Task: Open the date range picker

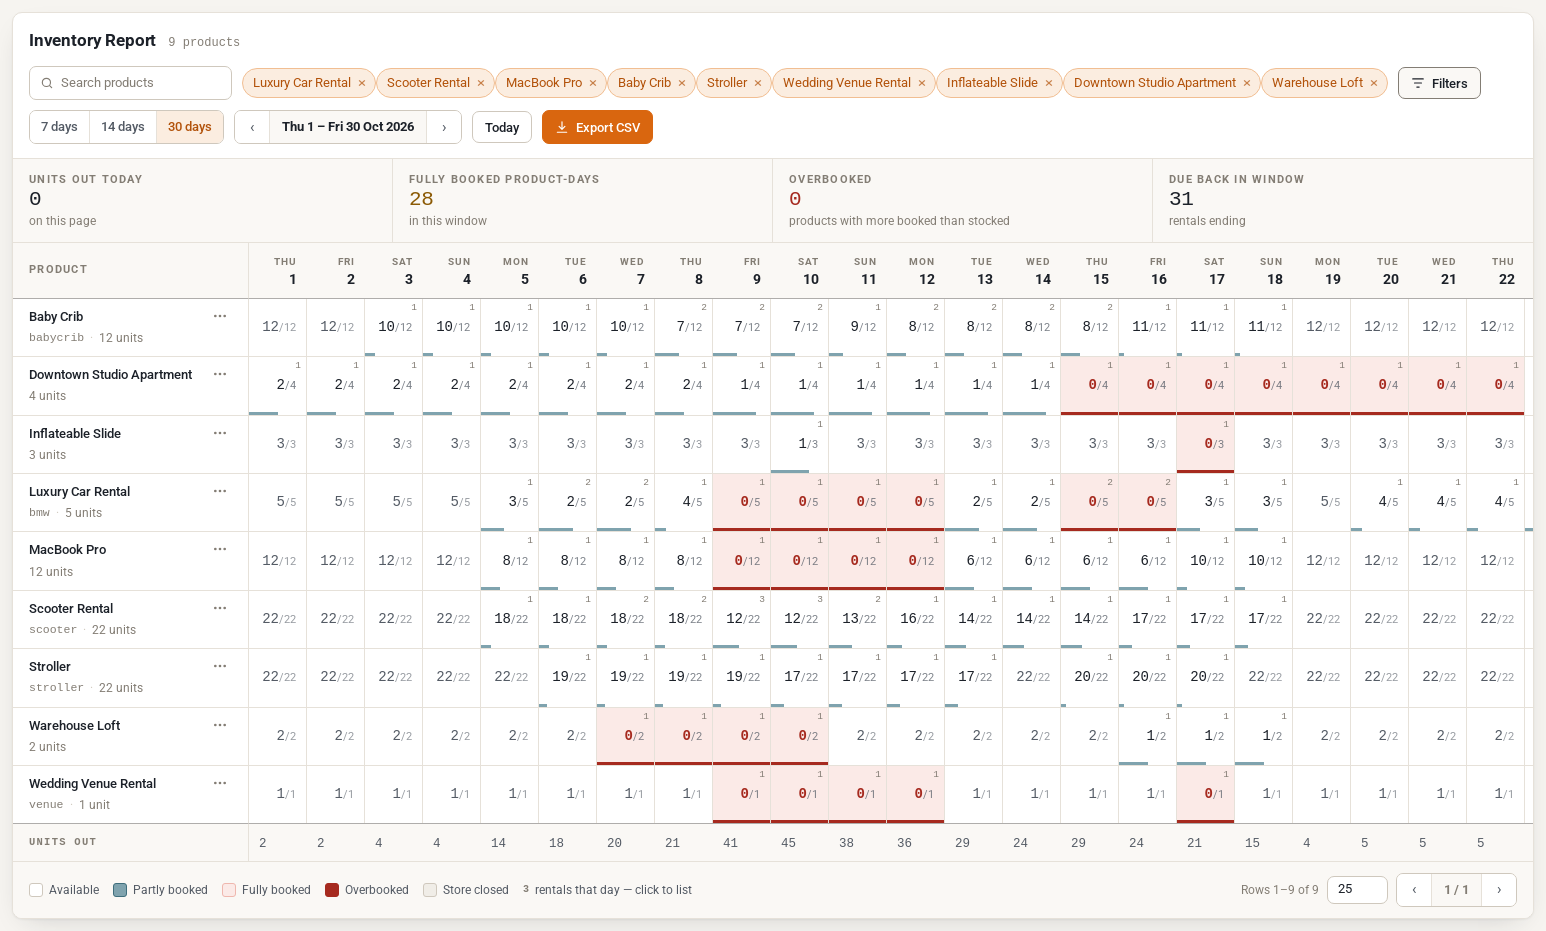Action: coord(348,127)
